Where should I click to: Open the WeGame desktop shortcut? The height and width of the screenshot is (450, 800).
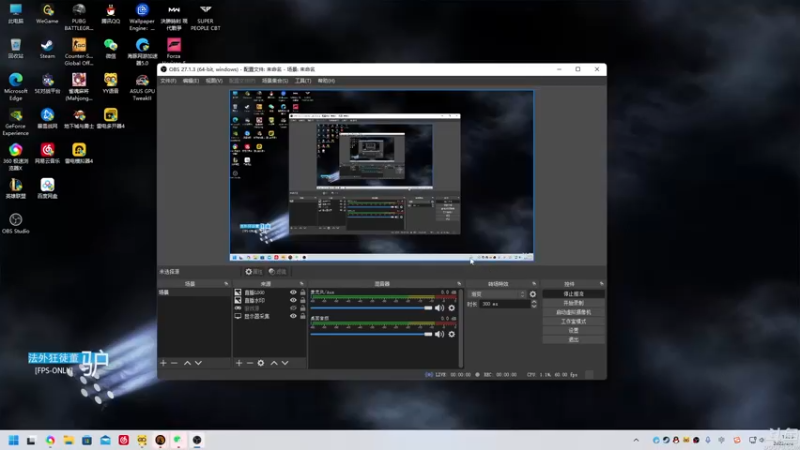pos(47,14)
